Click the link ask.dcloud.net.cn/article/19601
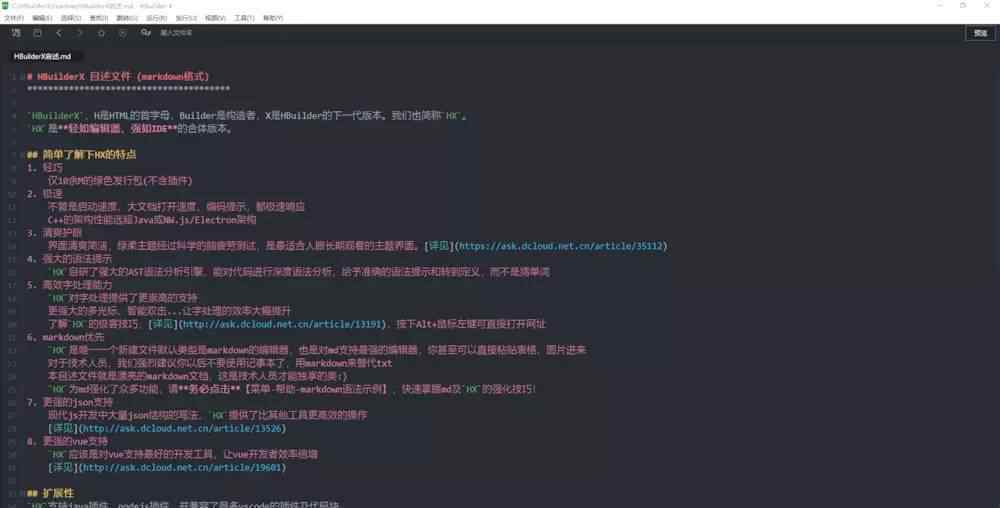 (182, 468)
